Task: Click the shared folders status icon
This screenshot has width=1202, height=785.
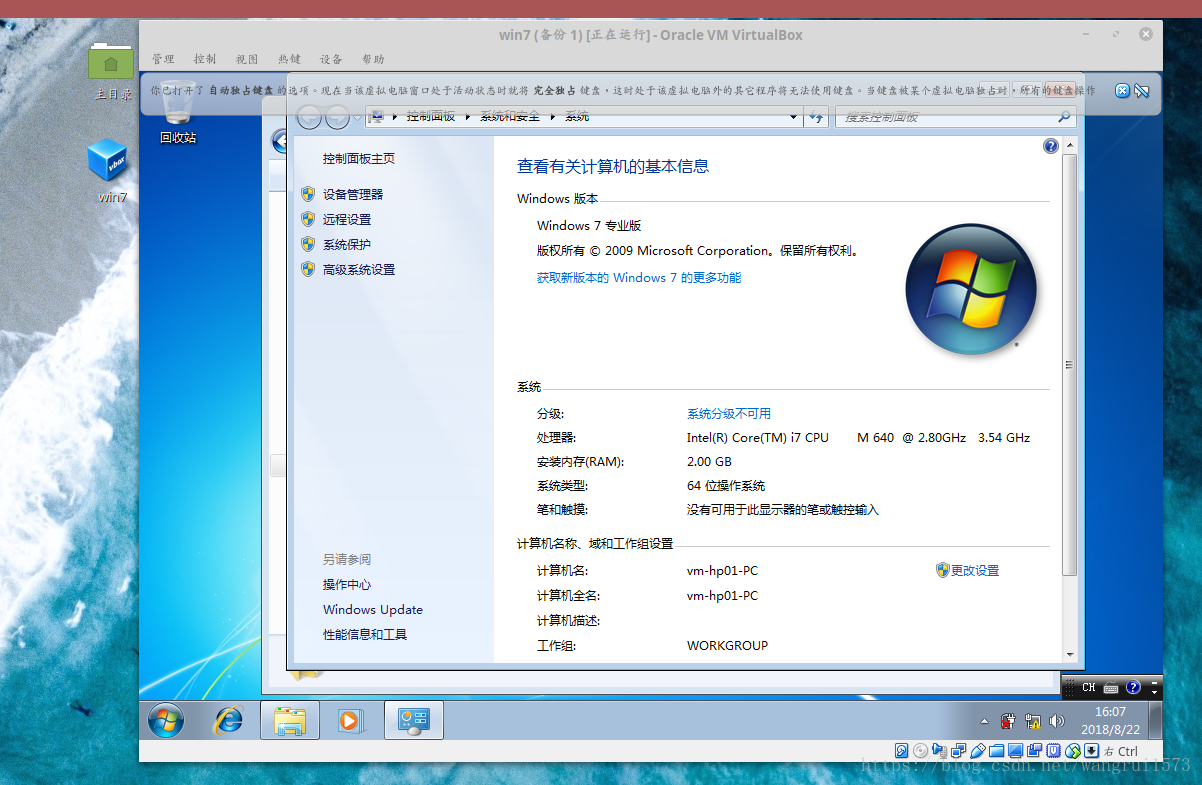Action: point(996,751)
